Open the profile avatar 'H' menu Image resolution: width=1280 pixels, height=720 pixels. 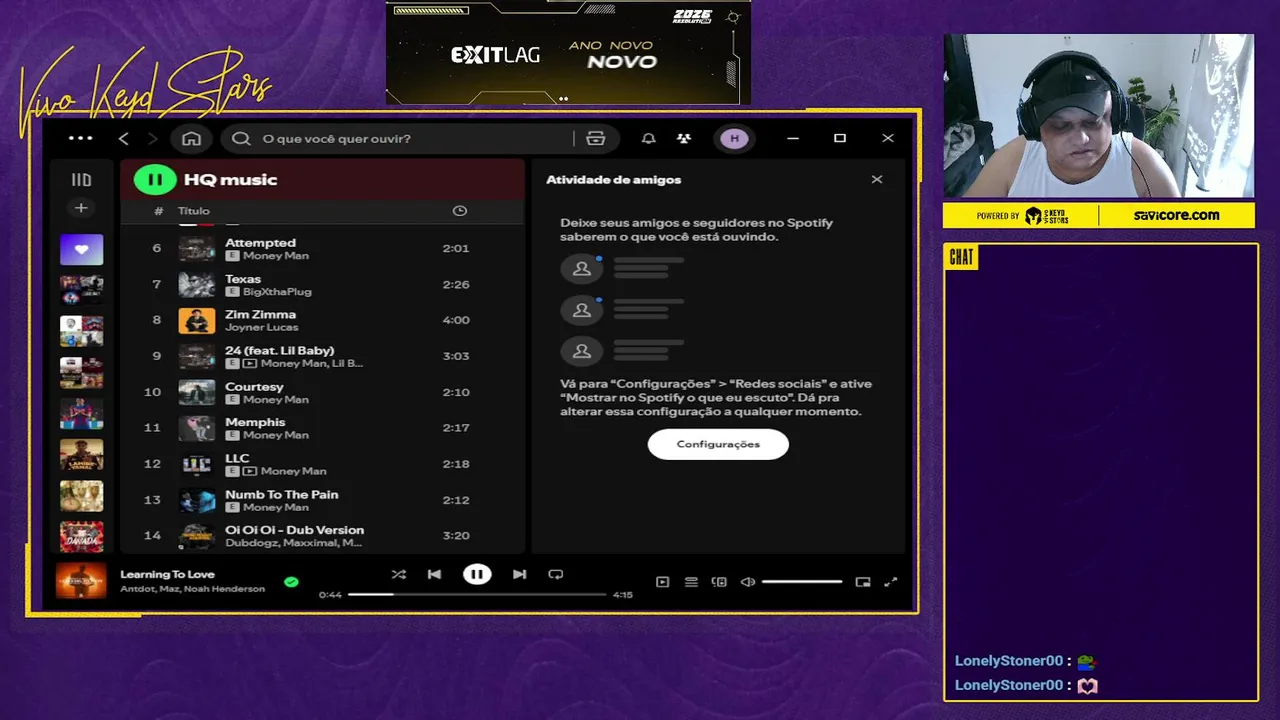point(734,138)
